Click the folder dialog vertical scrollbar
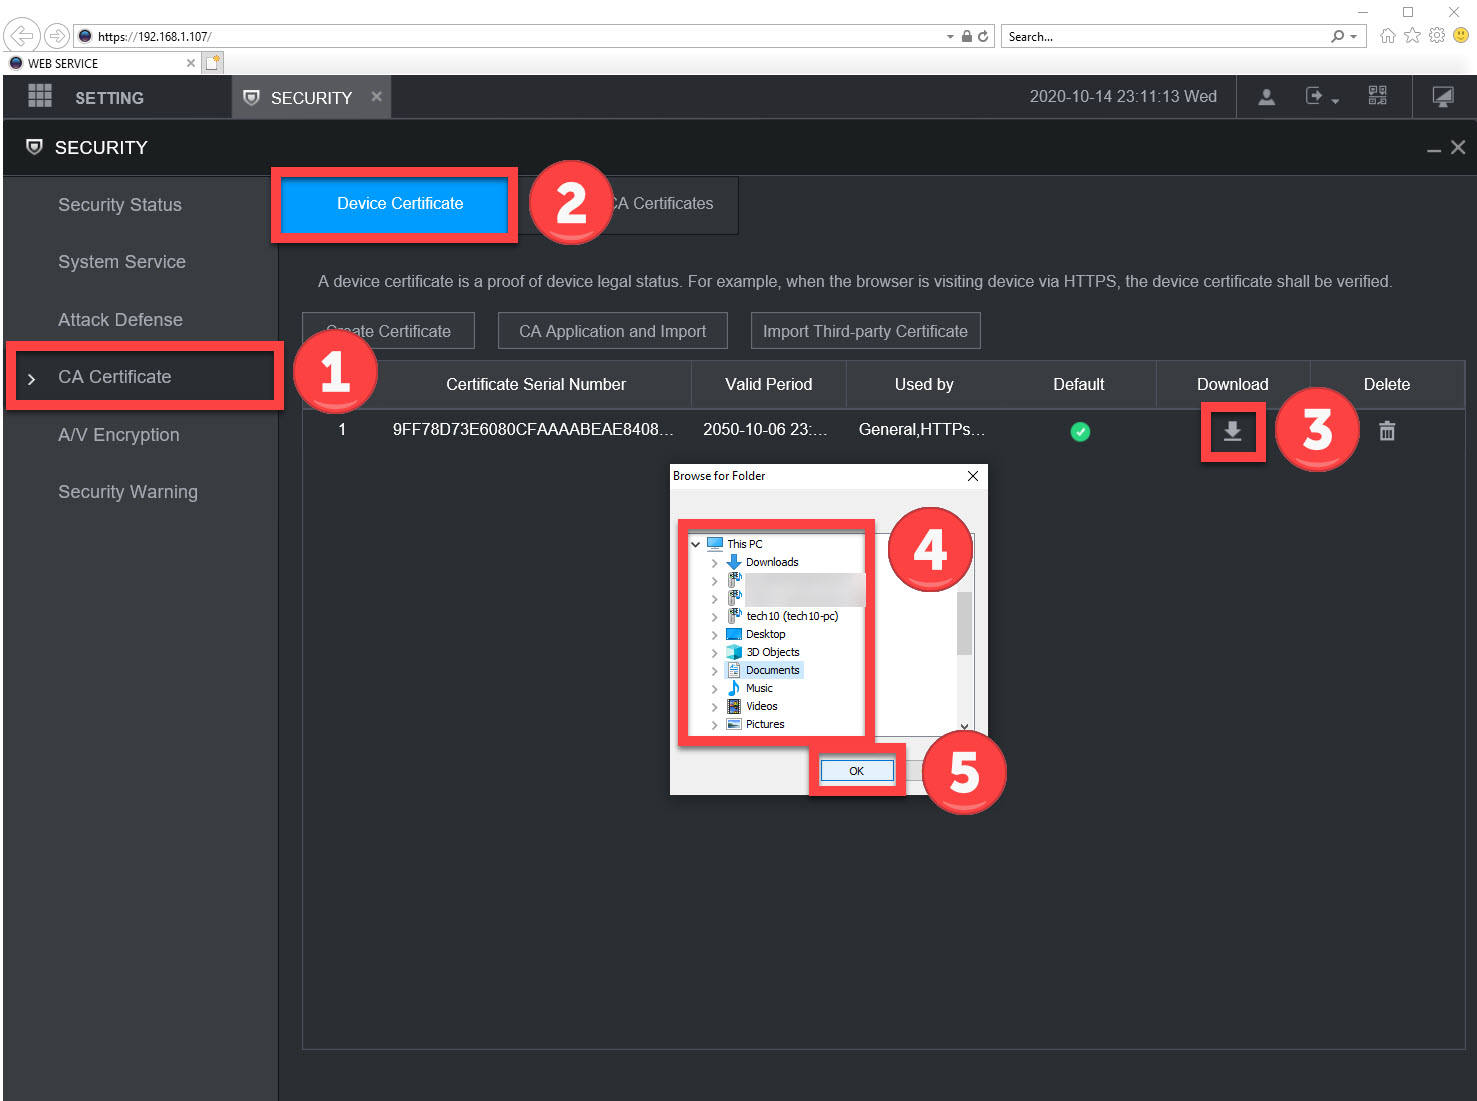The height and width of the screenshot is (1101, 1477). (x=964, y=623)
